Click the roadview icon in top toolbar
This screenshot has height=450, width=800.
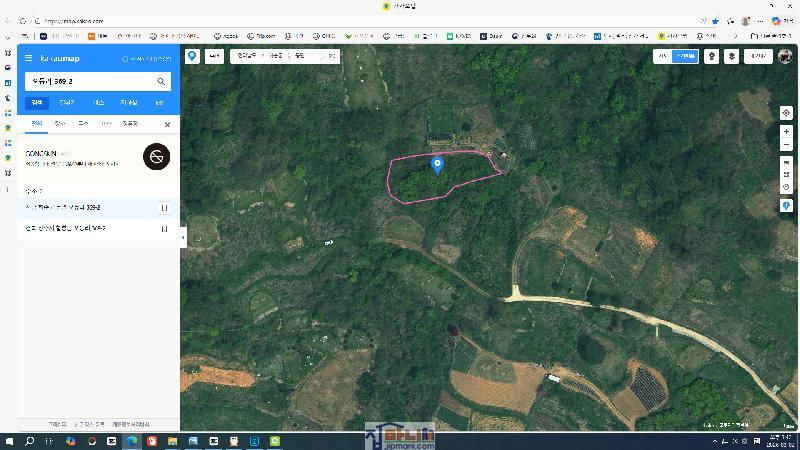(711, 57)
